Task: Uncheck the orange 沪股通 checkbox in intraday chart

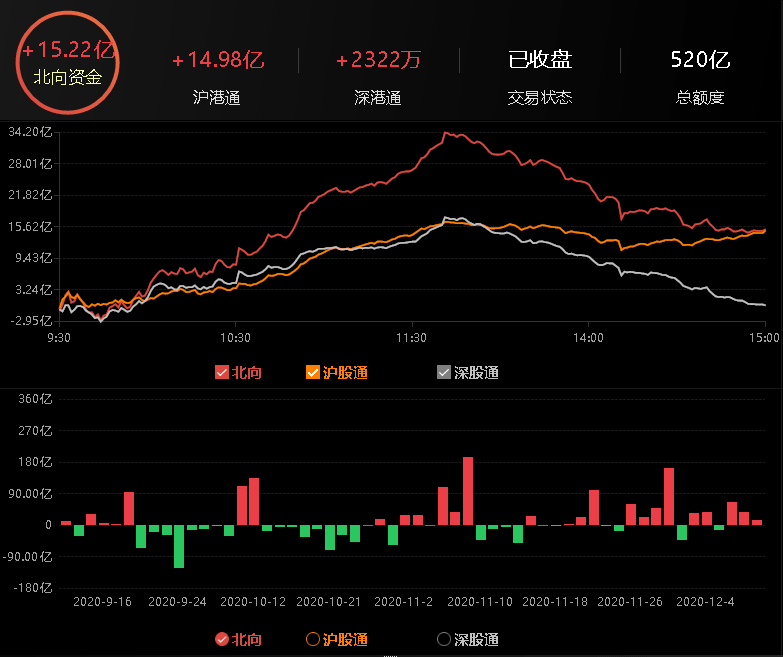Action: pyautogui.click(x=313, y=372)
